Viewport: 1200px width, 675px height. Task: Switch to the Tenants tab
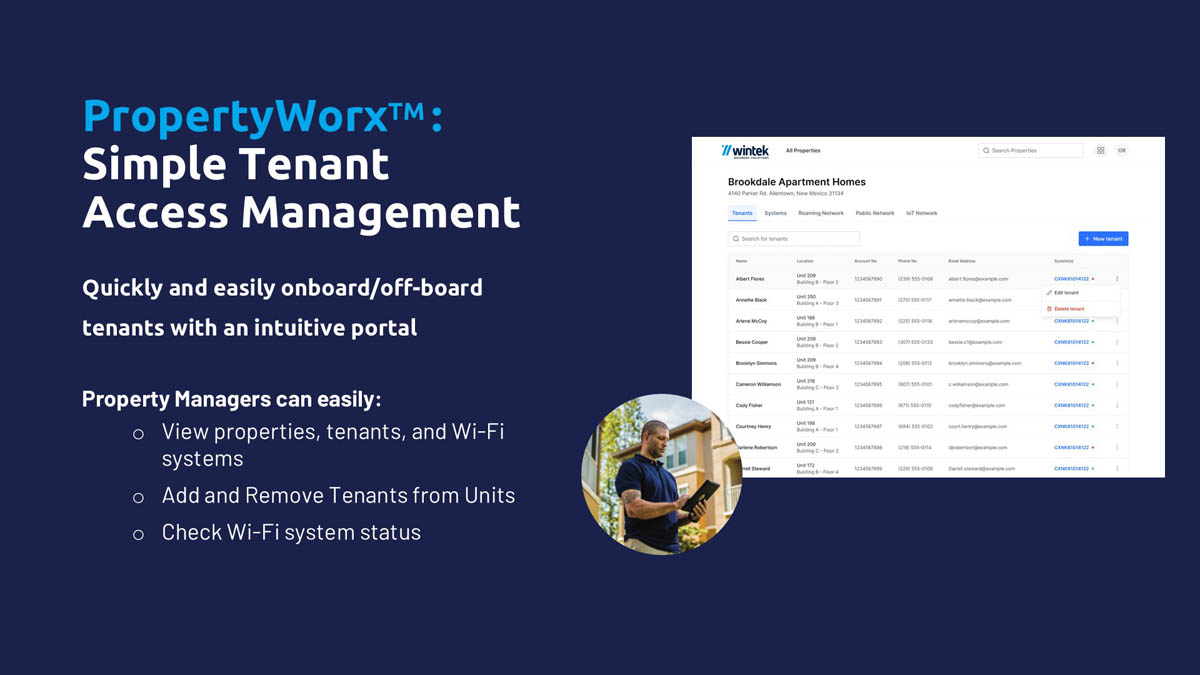tap(742, 213)
